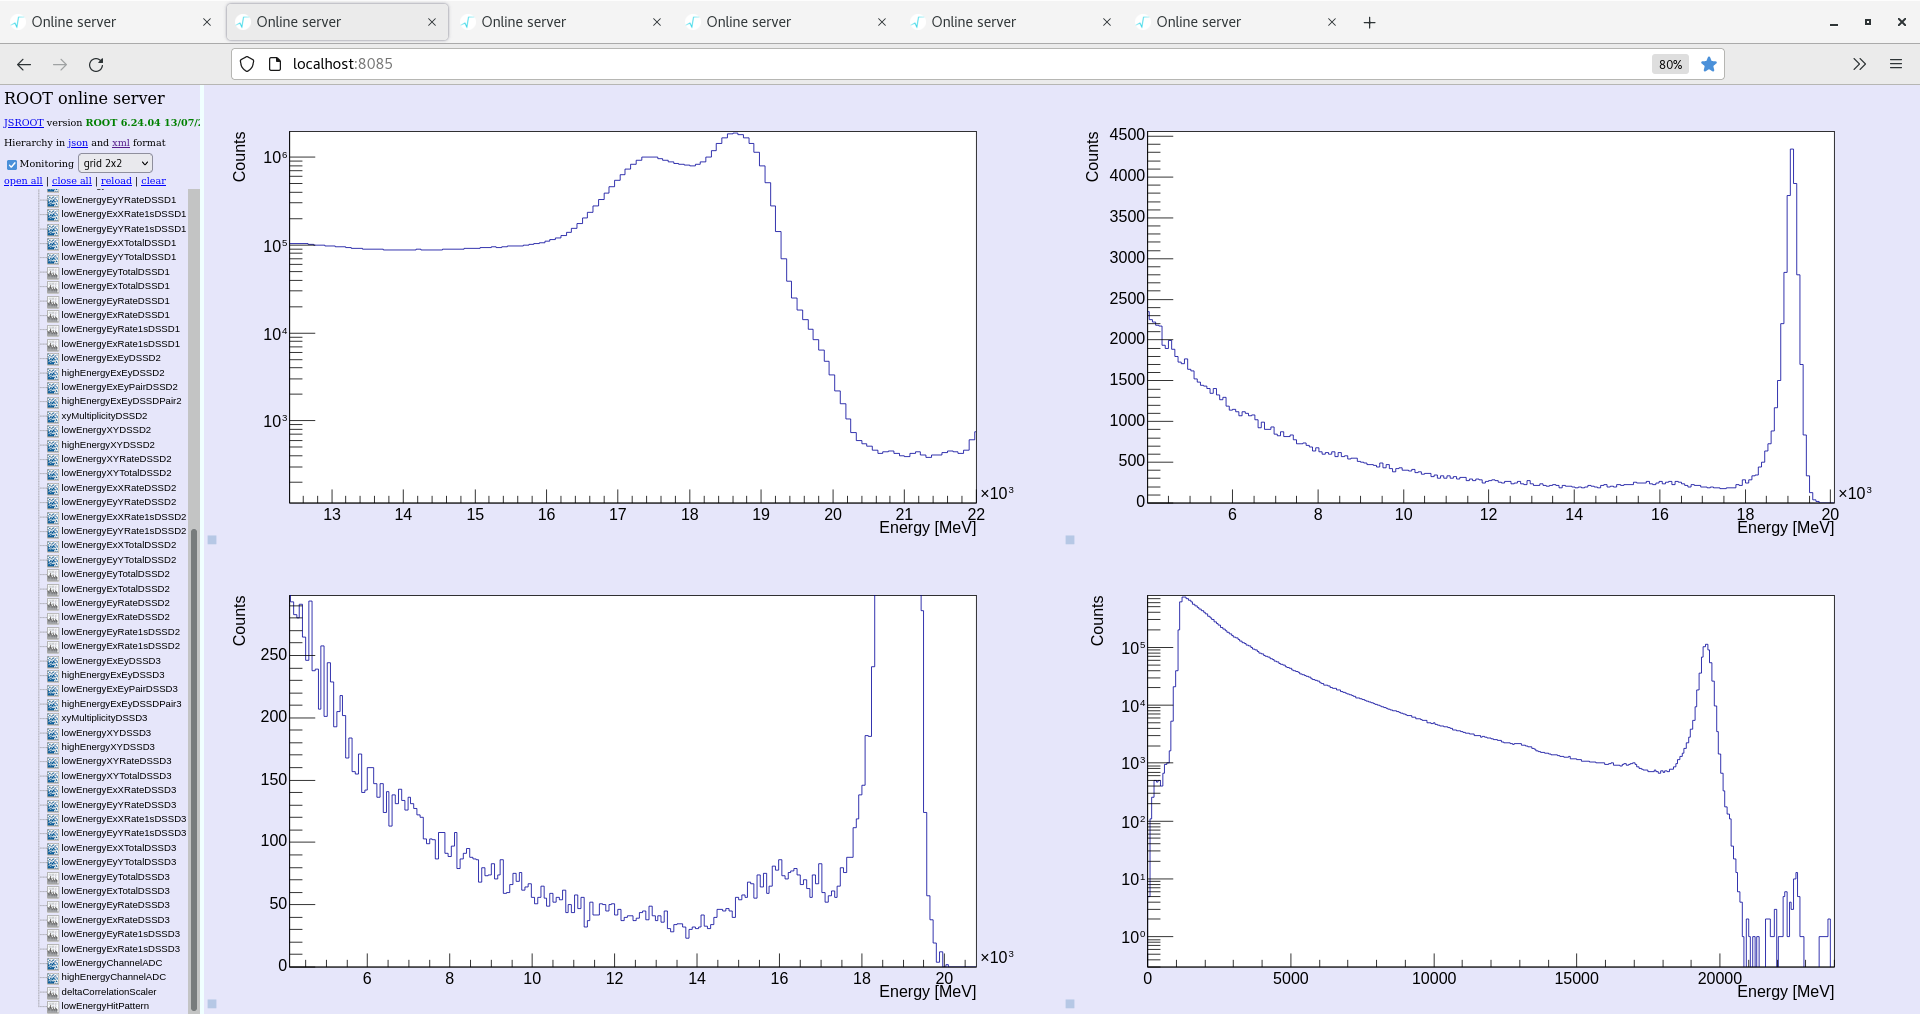Click the browser extensions overflow chevron icon

pos(1859,64)
